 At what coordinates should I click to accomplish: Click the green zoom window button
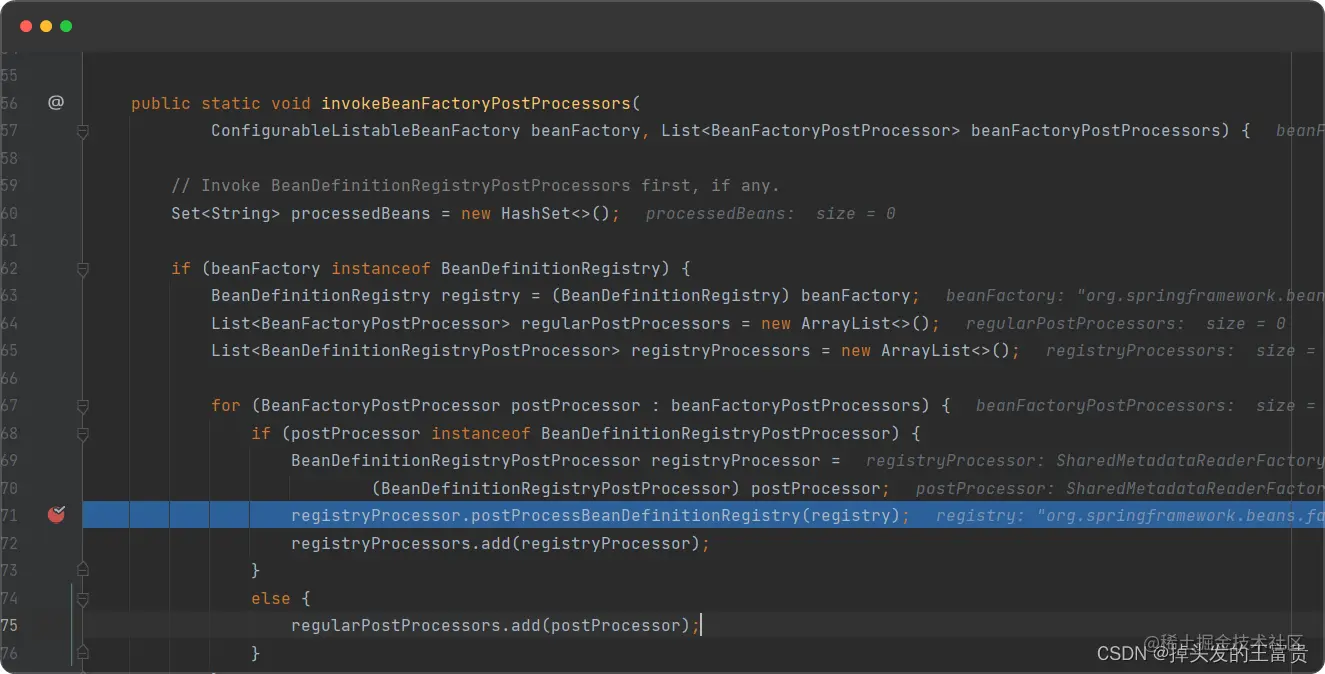[x=66, y=26]
